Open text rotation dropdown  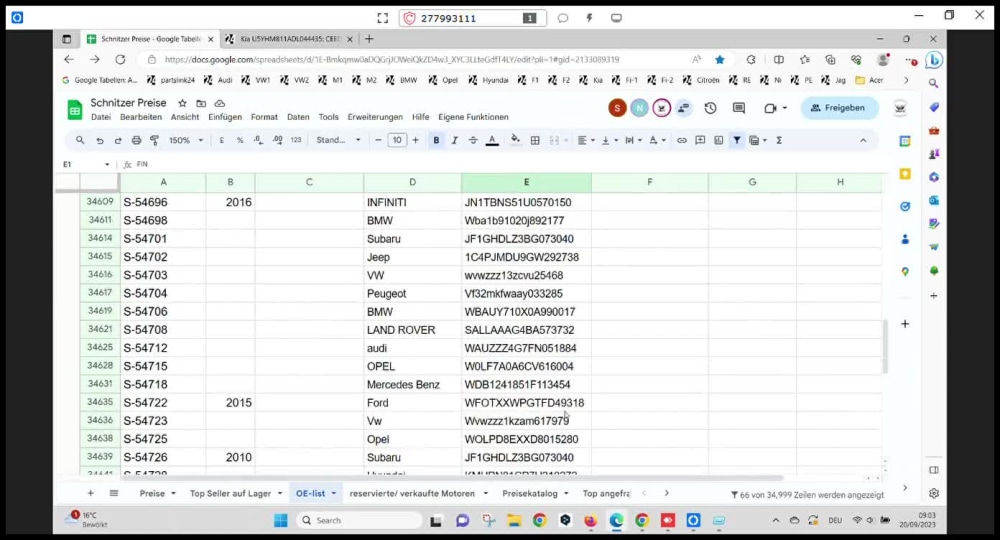(x=657, y=140)
